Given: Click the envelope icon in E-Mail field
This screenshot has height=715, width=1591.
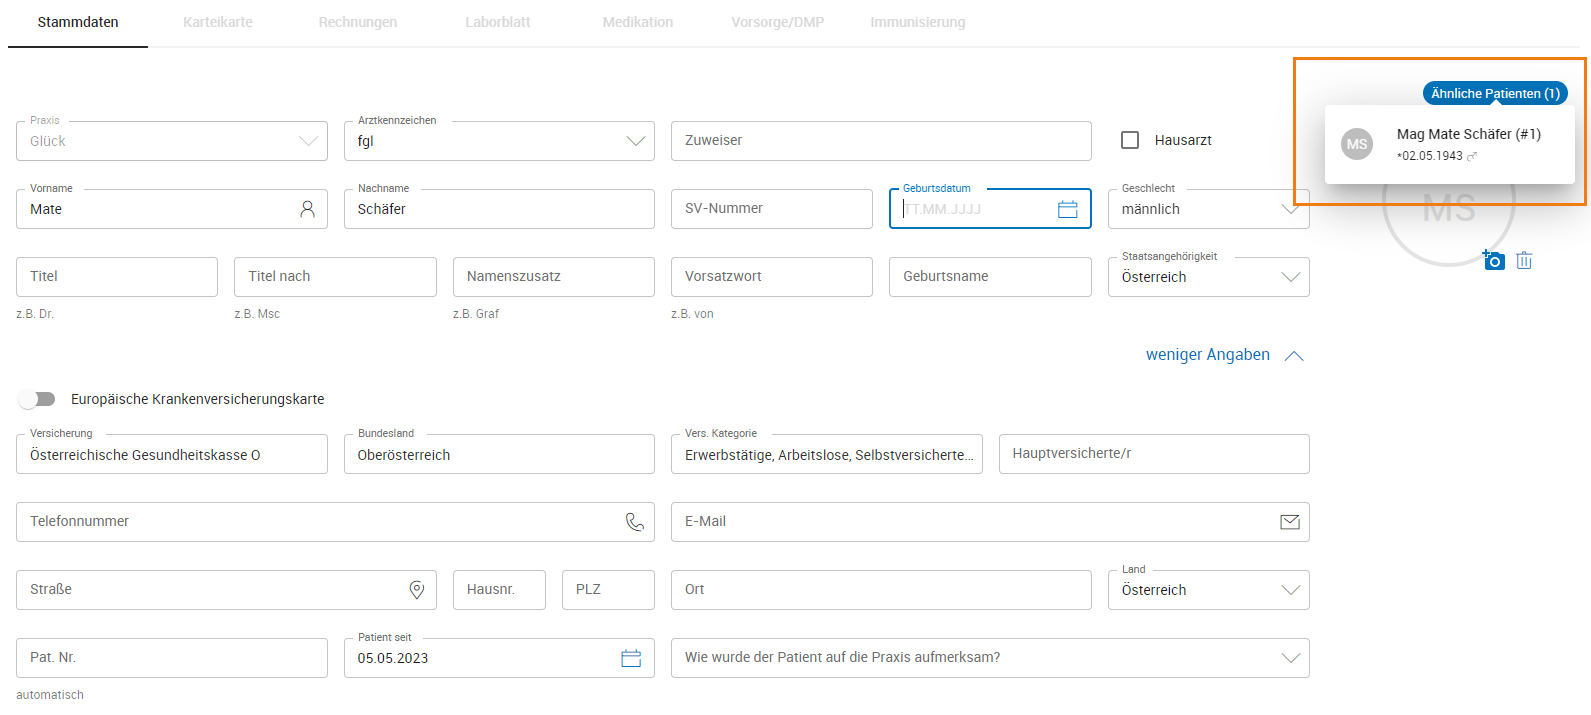Looking at the screenshot, I should click(1289, 522).
